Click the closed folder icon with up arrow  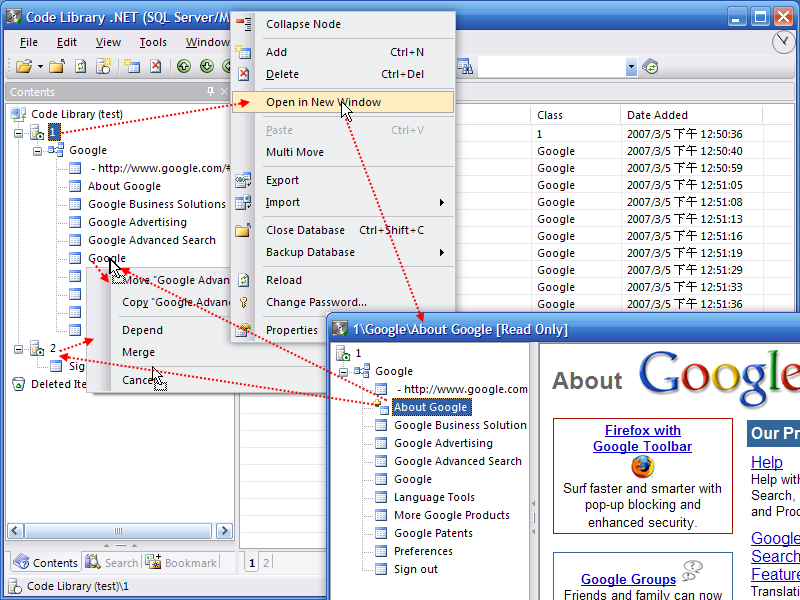click(x=57, y=66)
